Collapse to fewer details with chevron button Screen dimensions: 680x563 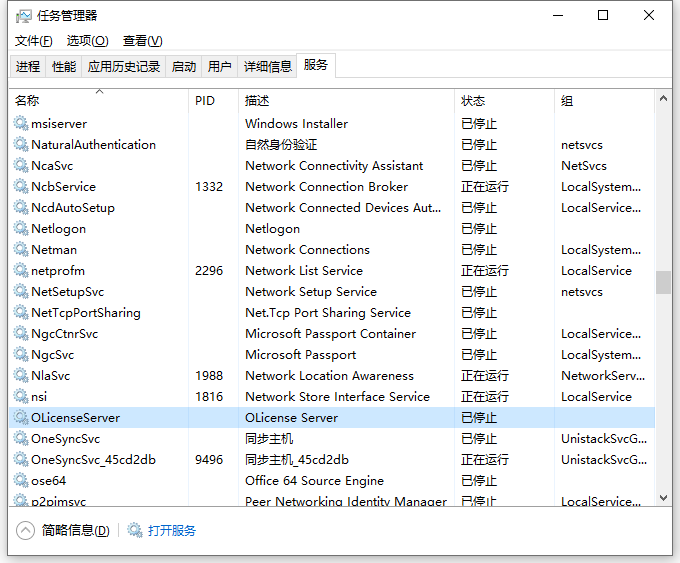pos(25,530)
